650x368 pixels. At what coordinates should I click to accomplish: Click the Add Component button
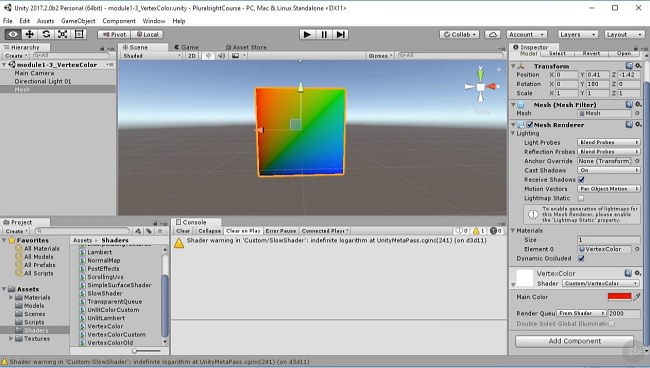(x=575, y=341)
